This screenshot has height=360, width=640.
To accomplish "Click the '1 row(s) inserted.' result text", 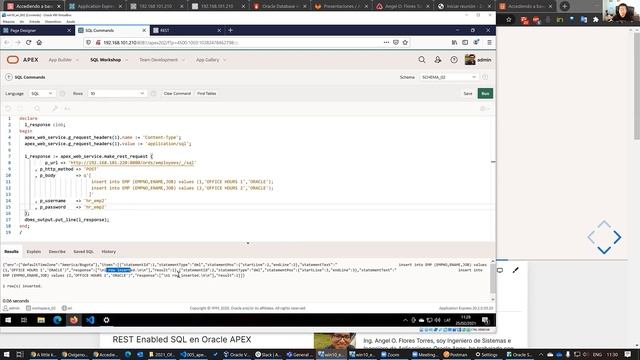I will click(22, 286).
